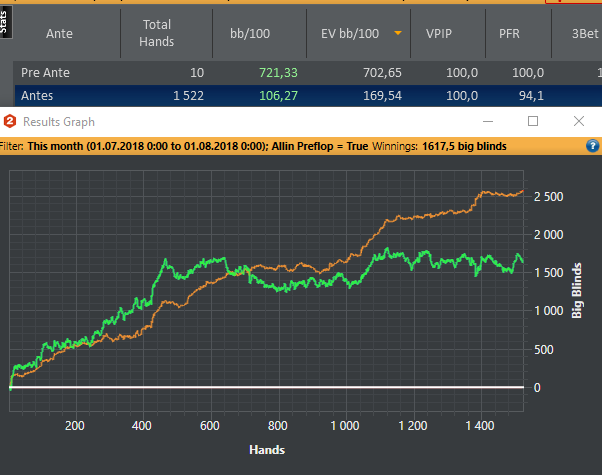Sort by 3Bet column header
Screen dimensions: 602x475
point(585,33)
